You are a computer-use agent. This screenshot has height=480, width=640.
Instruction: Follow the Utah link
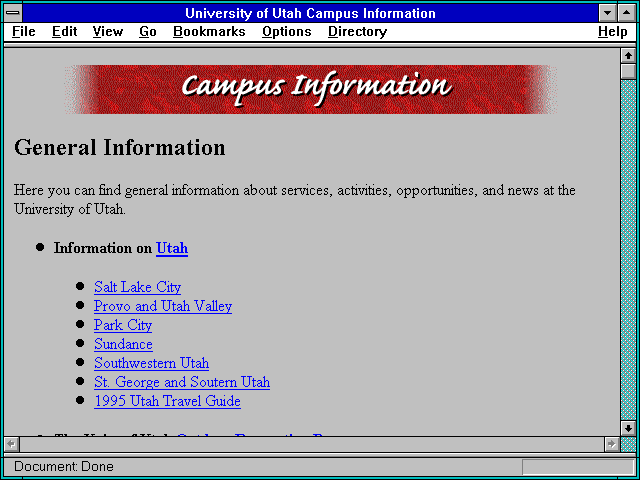[x=172, y=248]
